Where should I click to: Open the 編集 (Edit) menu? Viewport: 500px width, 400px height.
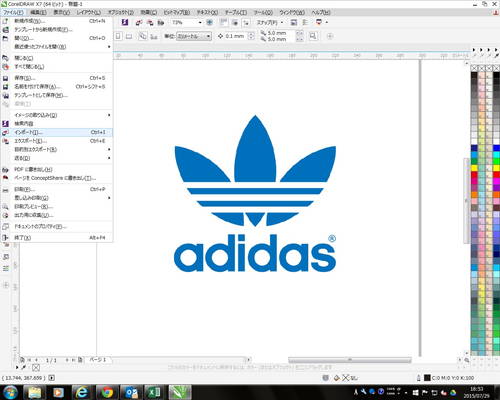38,12
